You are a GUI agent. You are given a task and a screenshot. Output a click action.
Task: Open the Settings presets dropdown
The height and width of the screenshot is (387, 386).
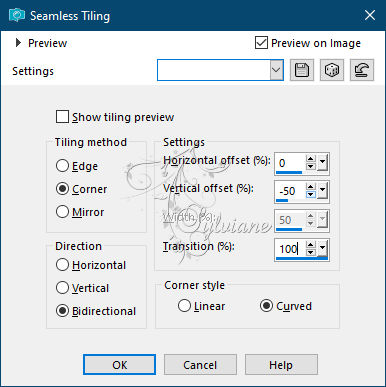pyautogui.click(x=276, y=70)
